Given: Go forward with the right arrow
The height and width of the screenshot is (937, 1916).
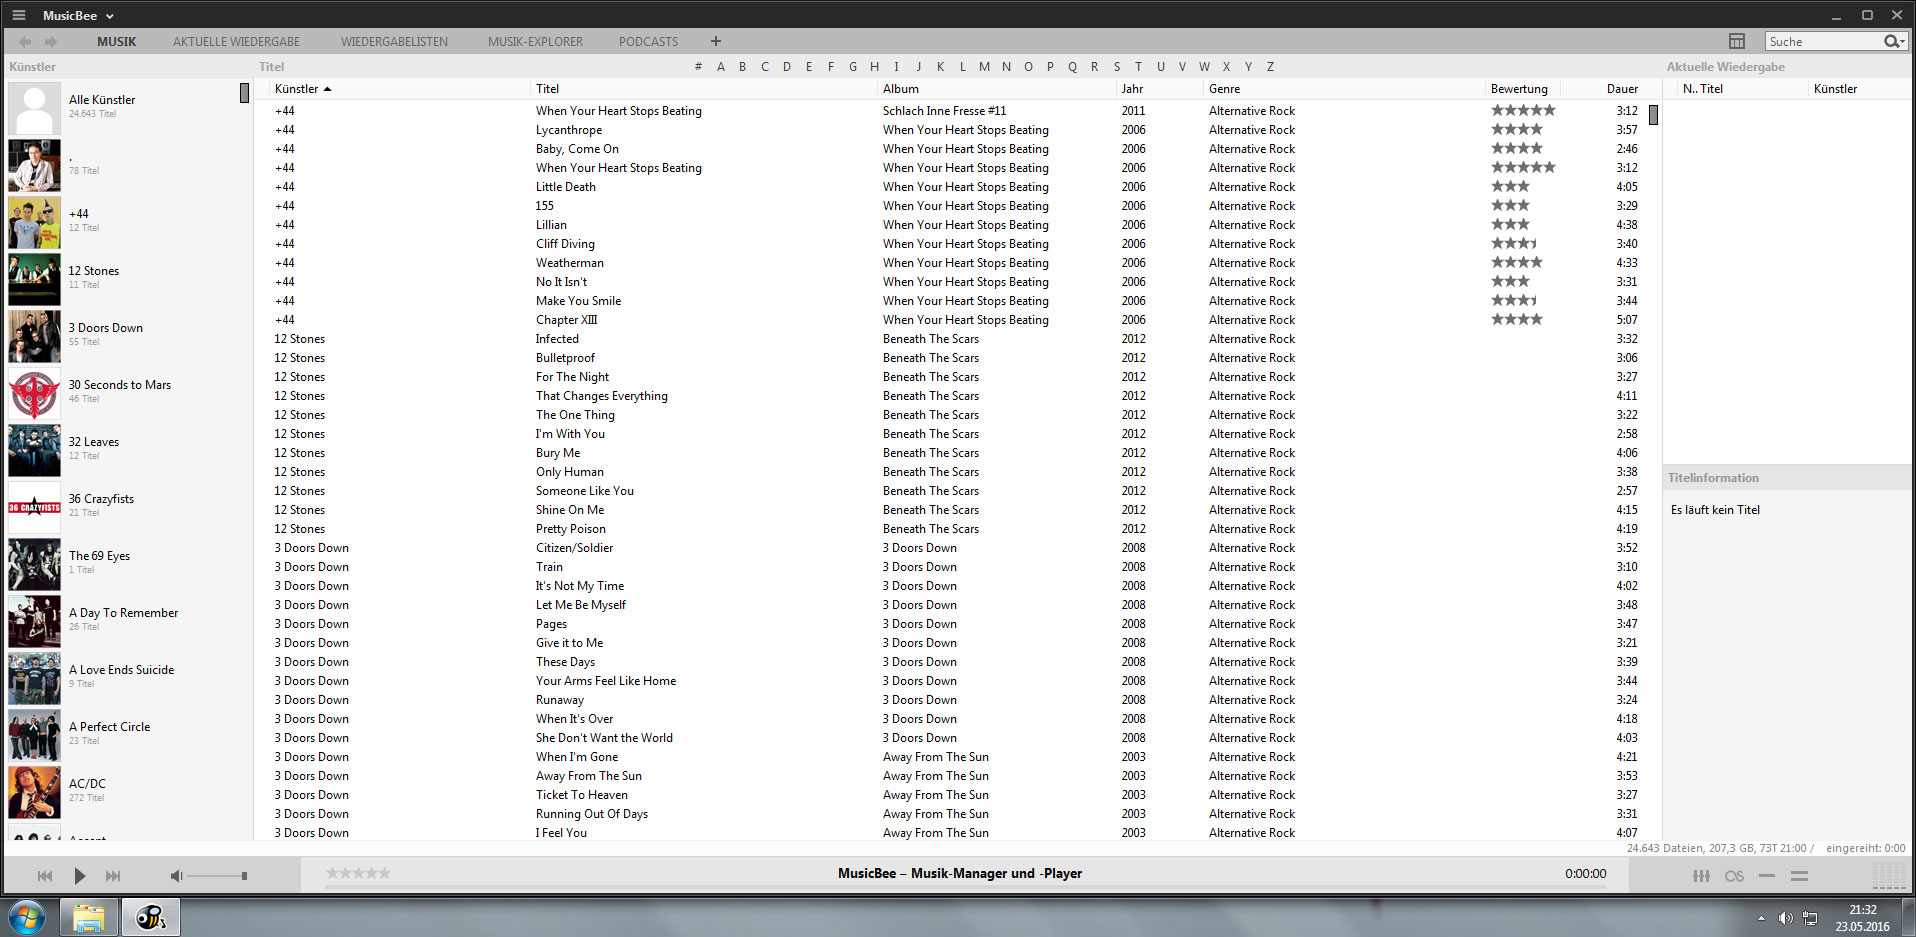Looking at the screenshot, I should [51, 42].
